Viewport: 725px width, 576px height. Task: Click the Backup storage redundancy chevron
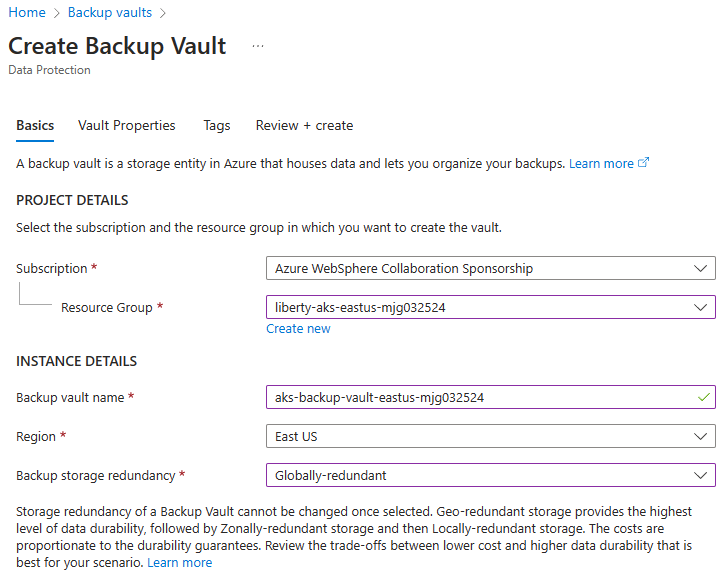point(700,475)
